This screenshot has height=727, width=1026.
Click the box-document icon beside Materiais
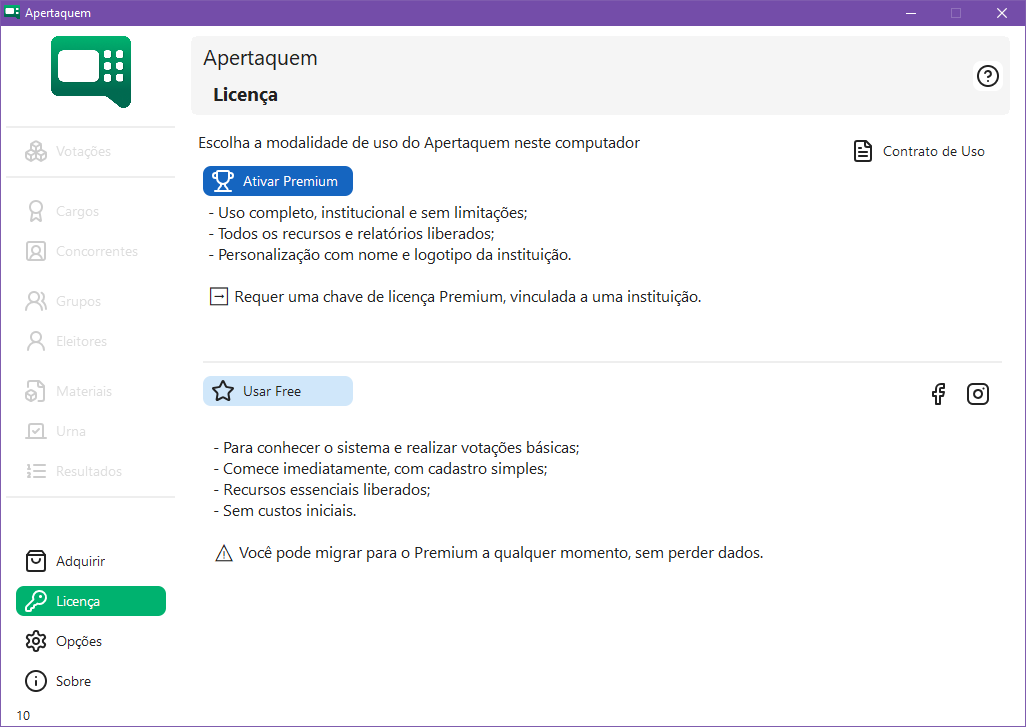point(35,391)
